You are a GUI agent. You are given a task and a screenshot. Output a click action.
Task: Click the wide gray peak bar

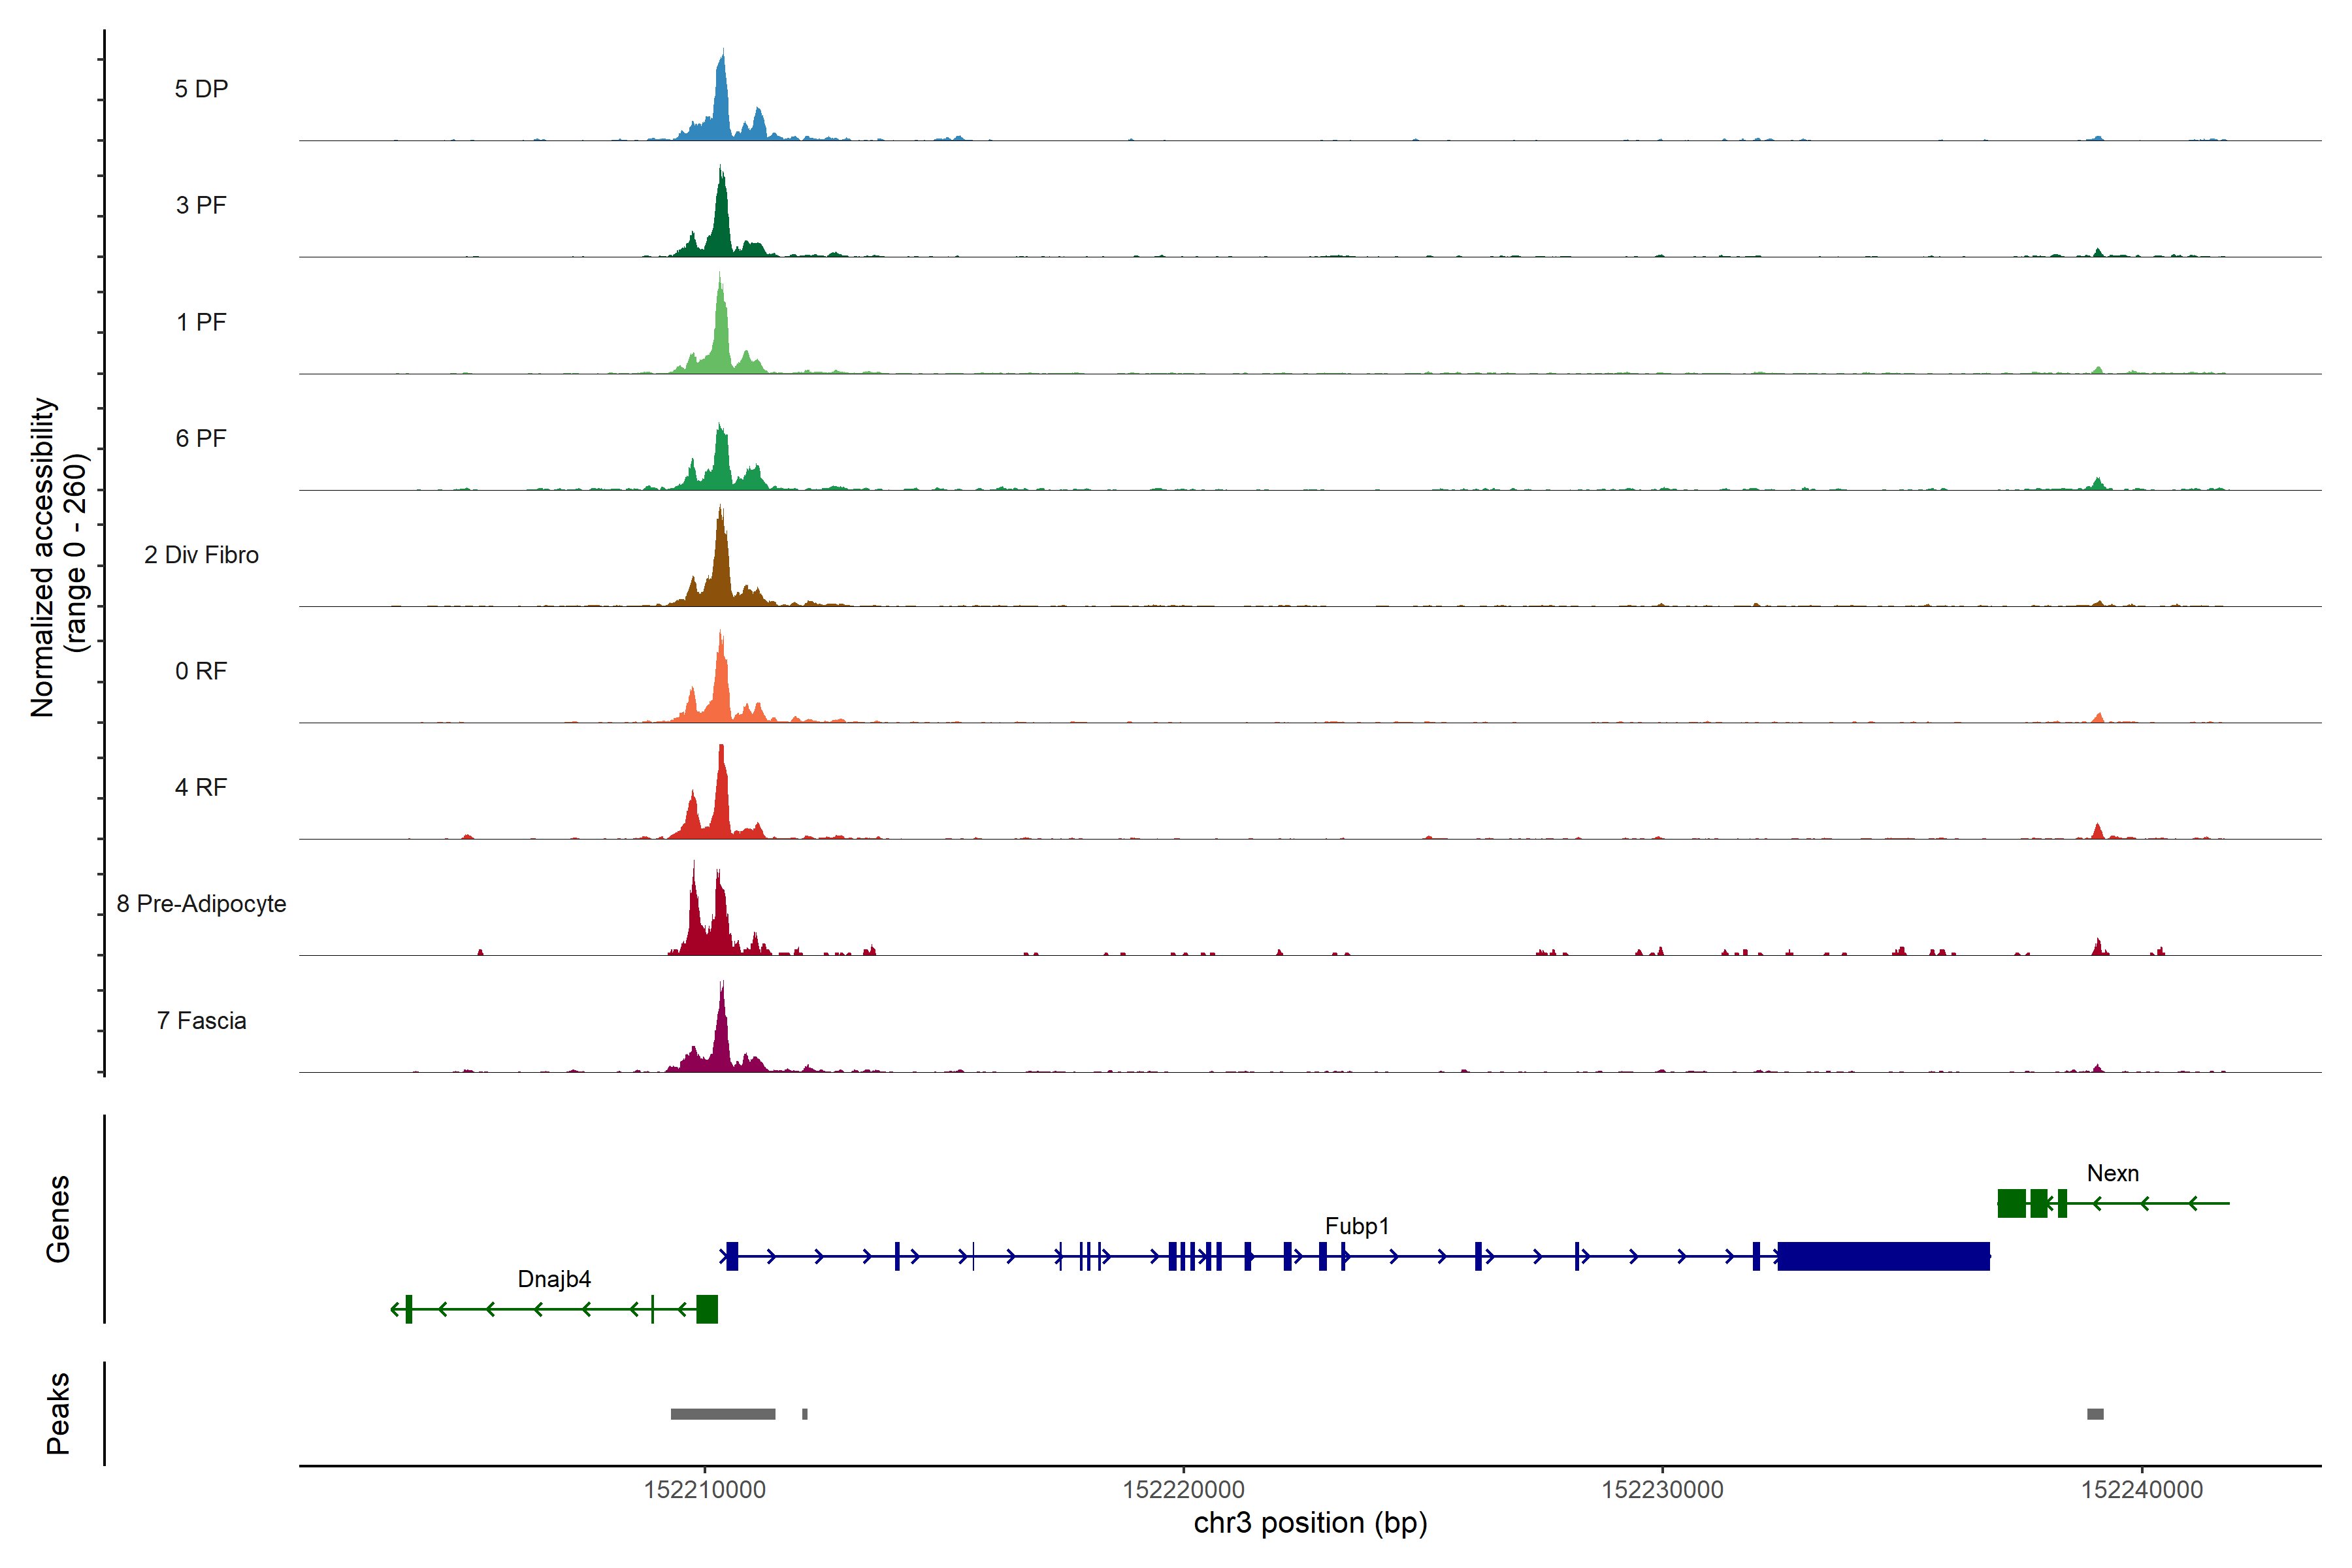click(x=722, y=1413)
